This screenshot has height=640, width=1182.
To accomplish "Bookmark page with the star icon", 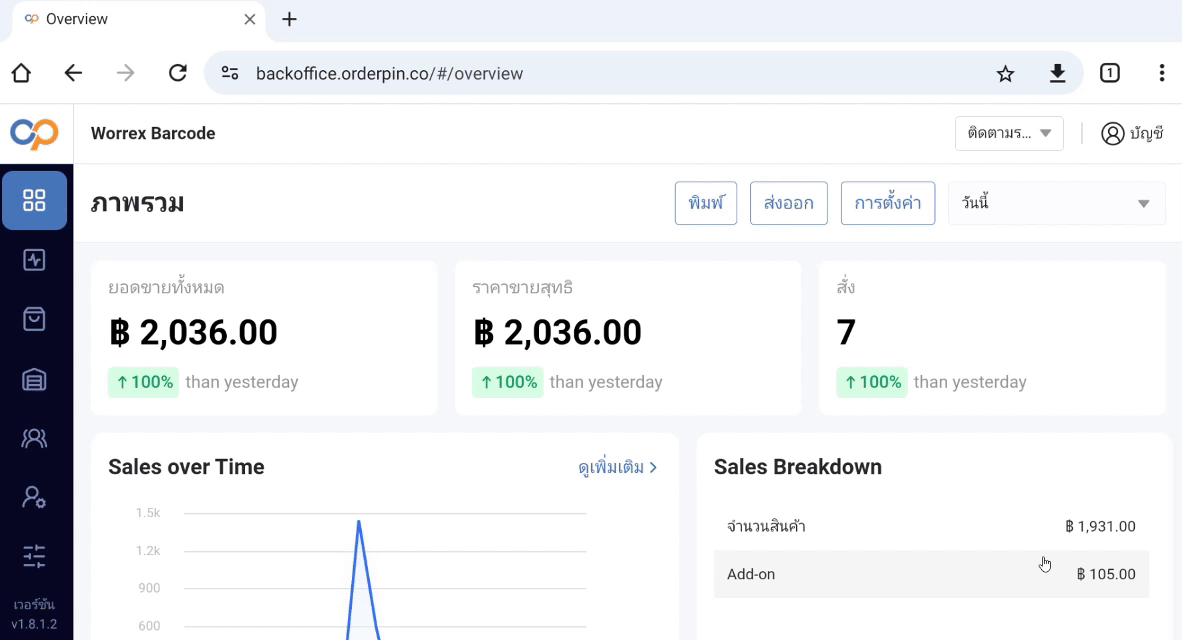I will coord(1005,73).
